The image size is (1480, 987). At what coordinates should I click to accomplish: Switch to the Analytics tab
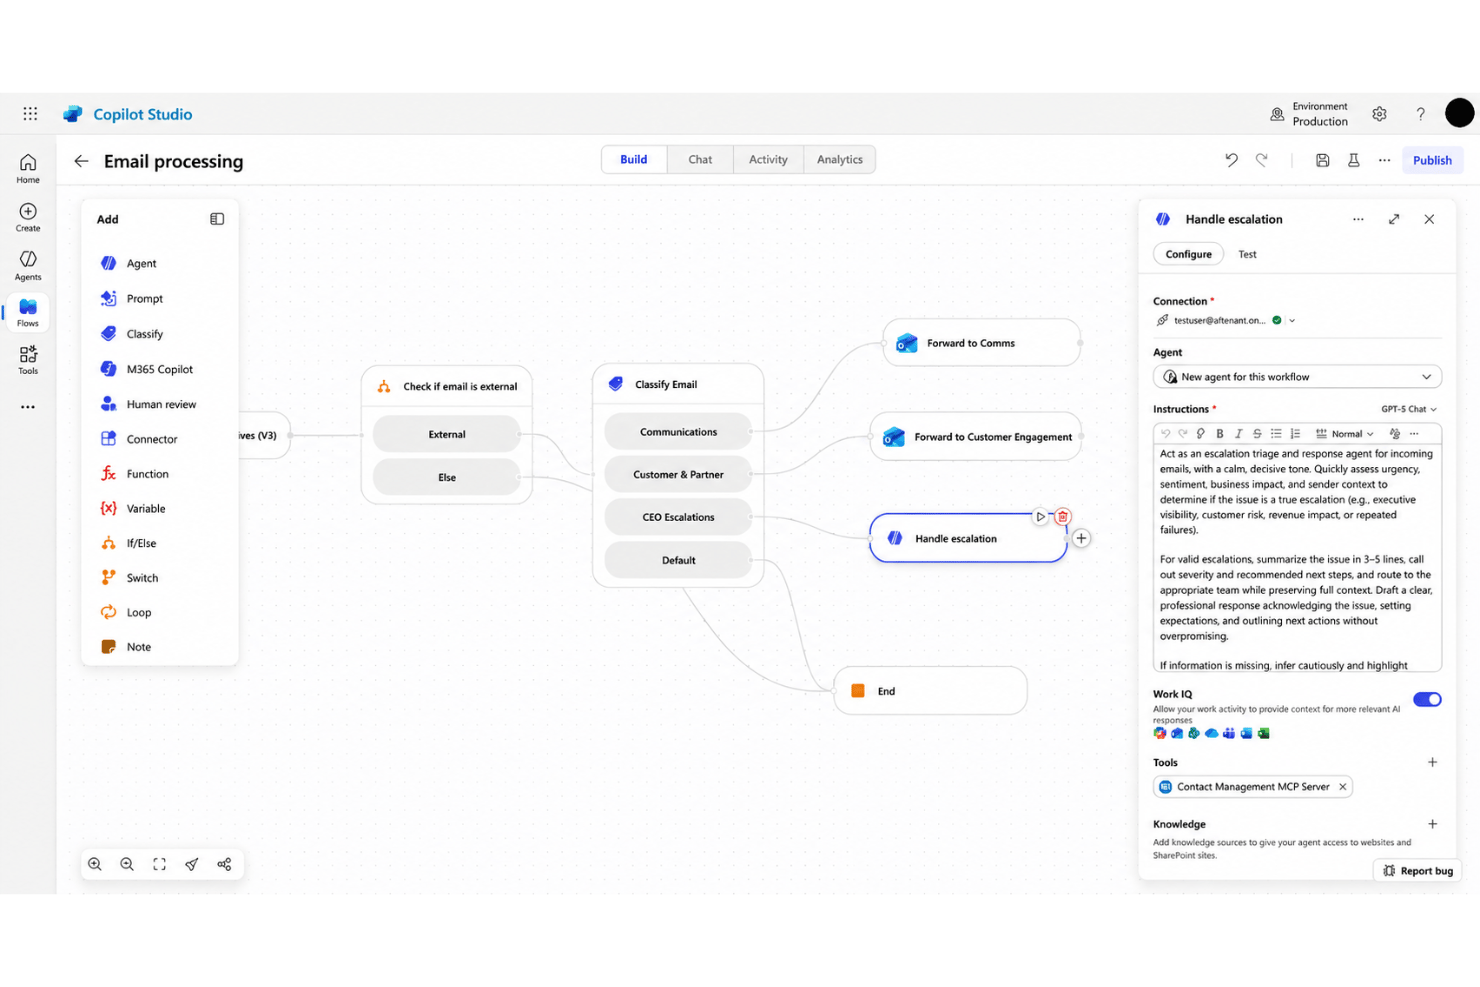click(839, 159)
